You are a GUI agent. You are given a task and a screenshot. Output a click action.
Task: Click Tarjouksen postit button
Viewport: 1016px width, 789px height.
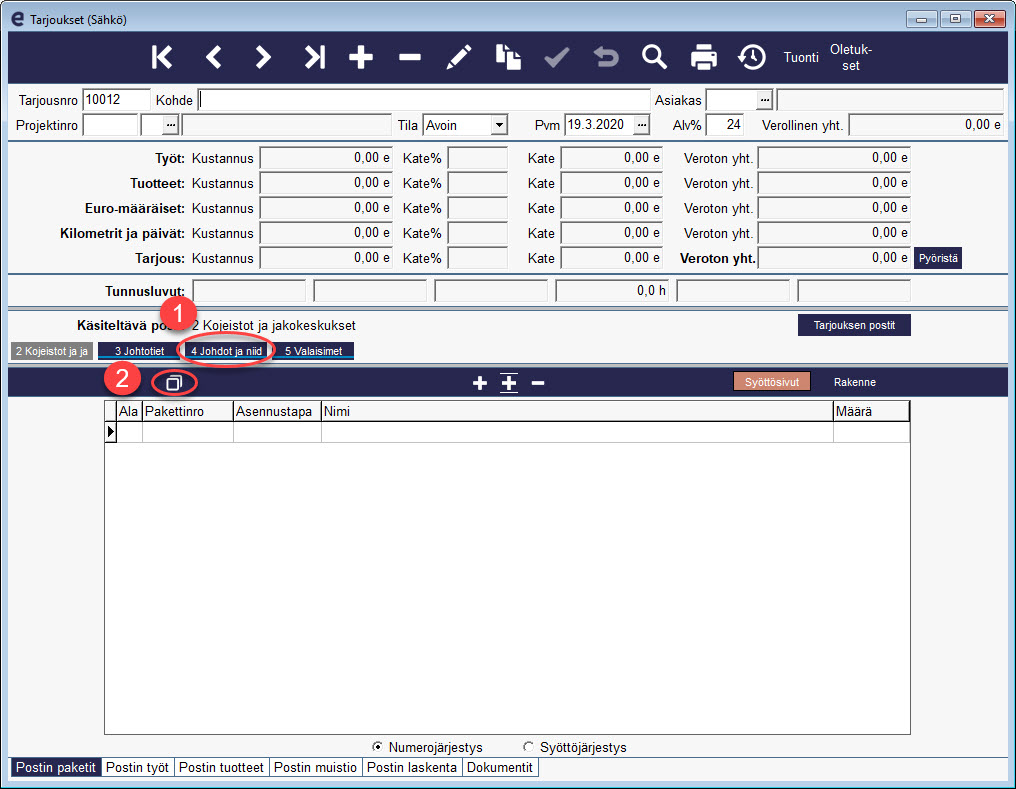854,325
